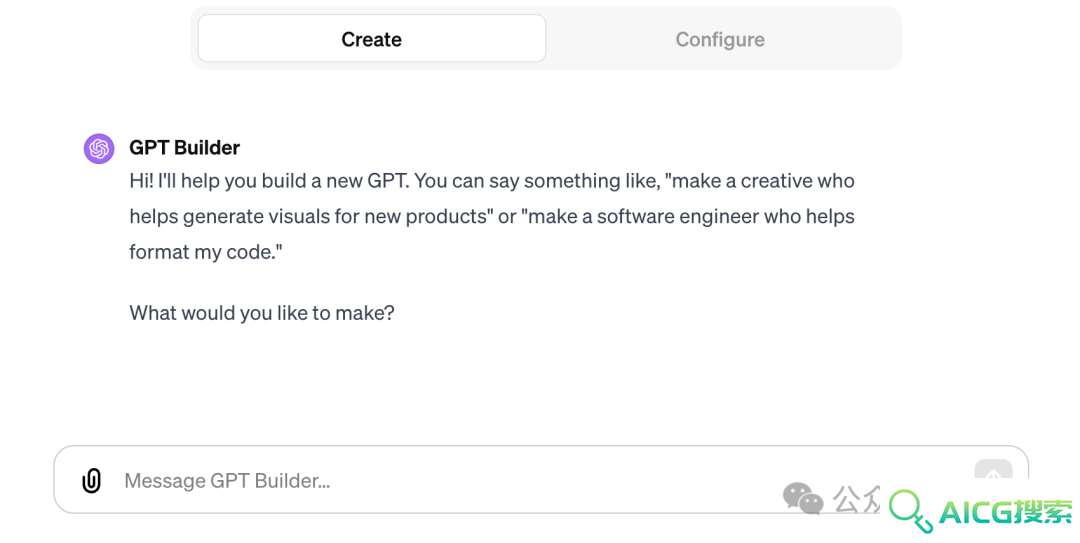Screen dimensions: 1080x543
Task: Click the purple GPT Builder avatar icon
Action: coord(99,148)
